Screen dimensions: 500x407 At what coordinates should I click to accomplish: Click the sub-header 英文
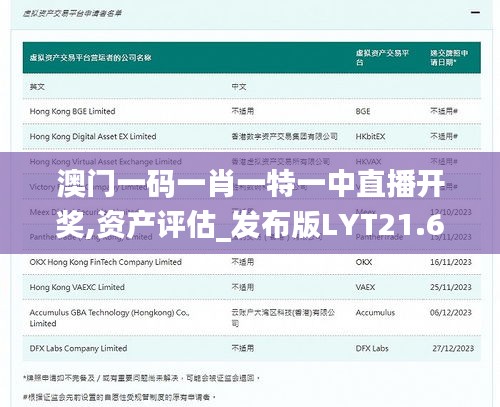(37, 87)
